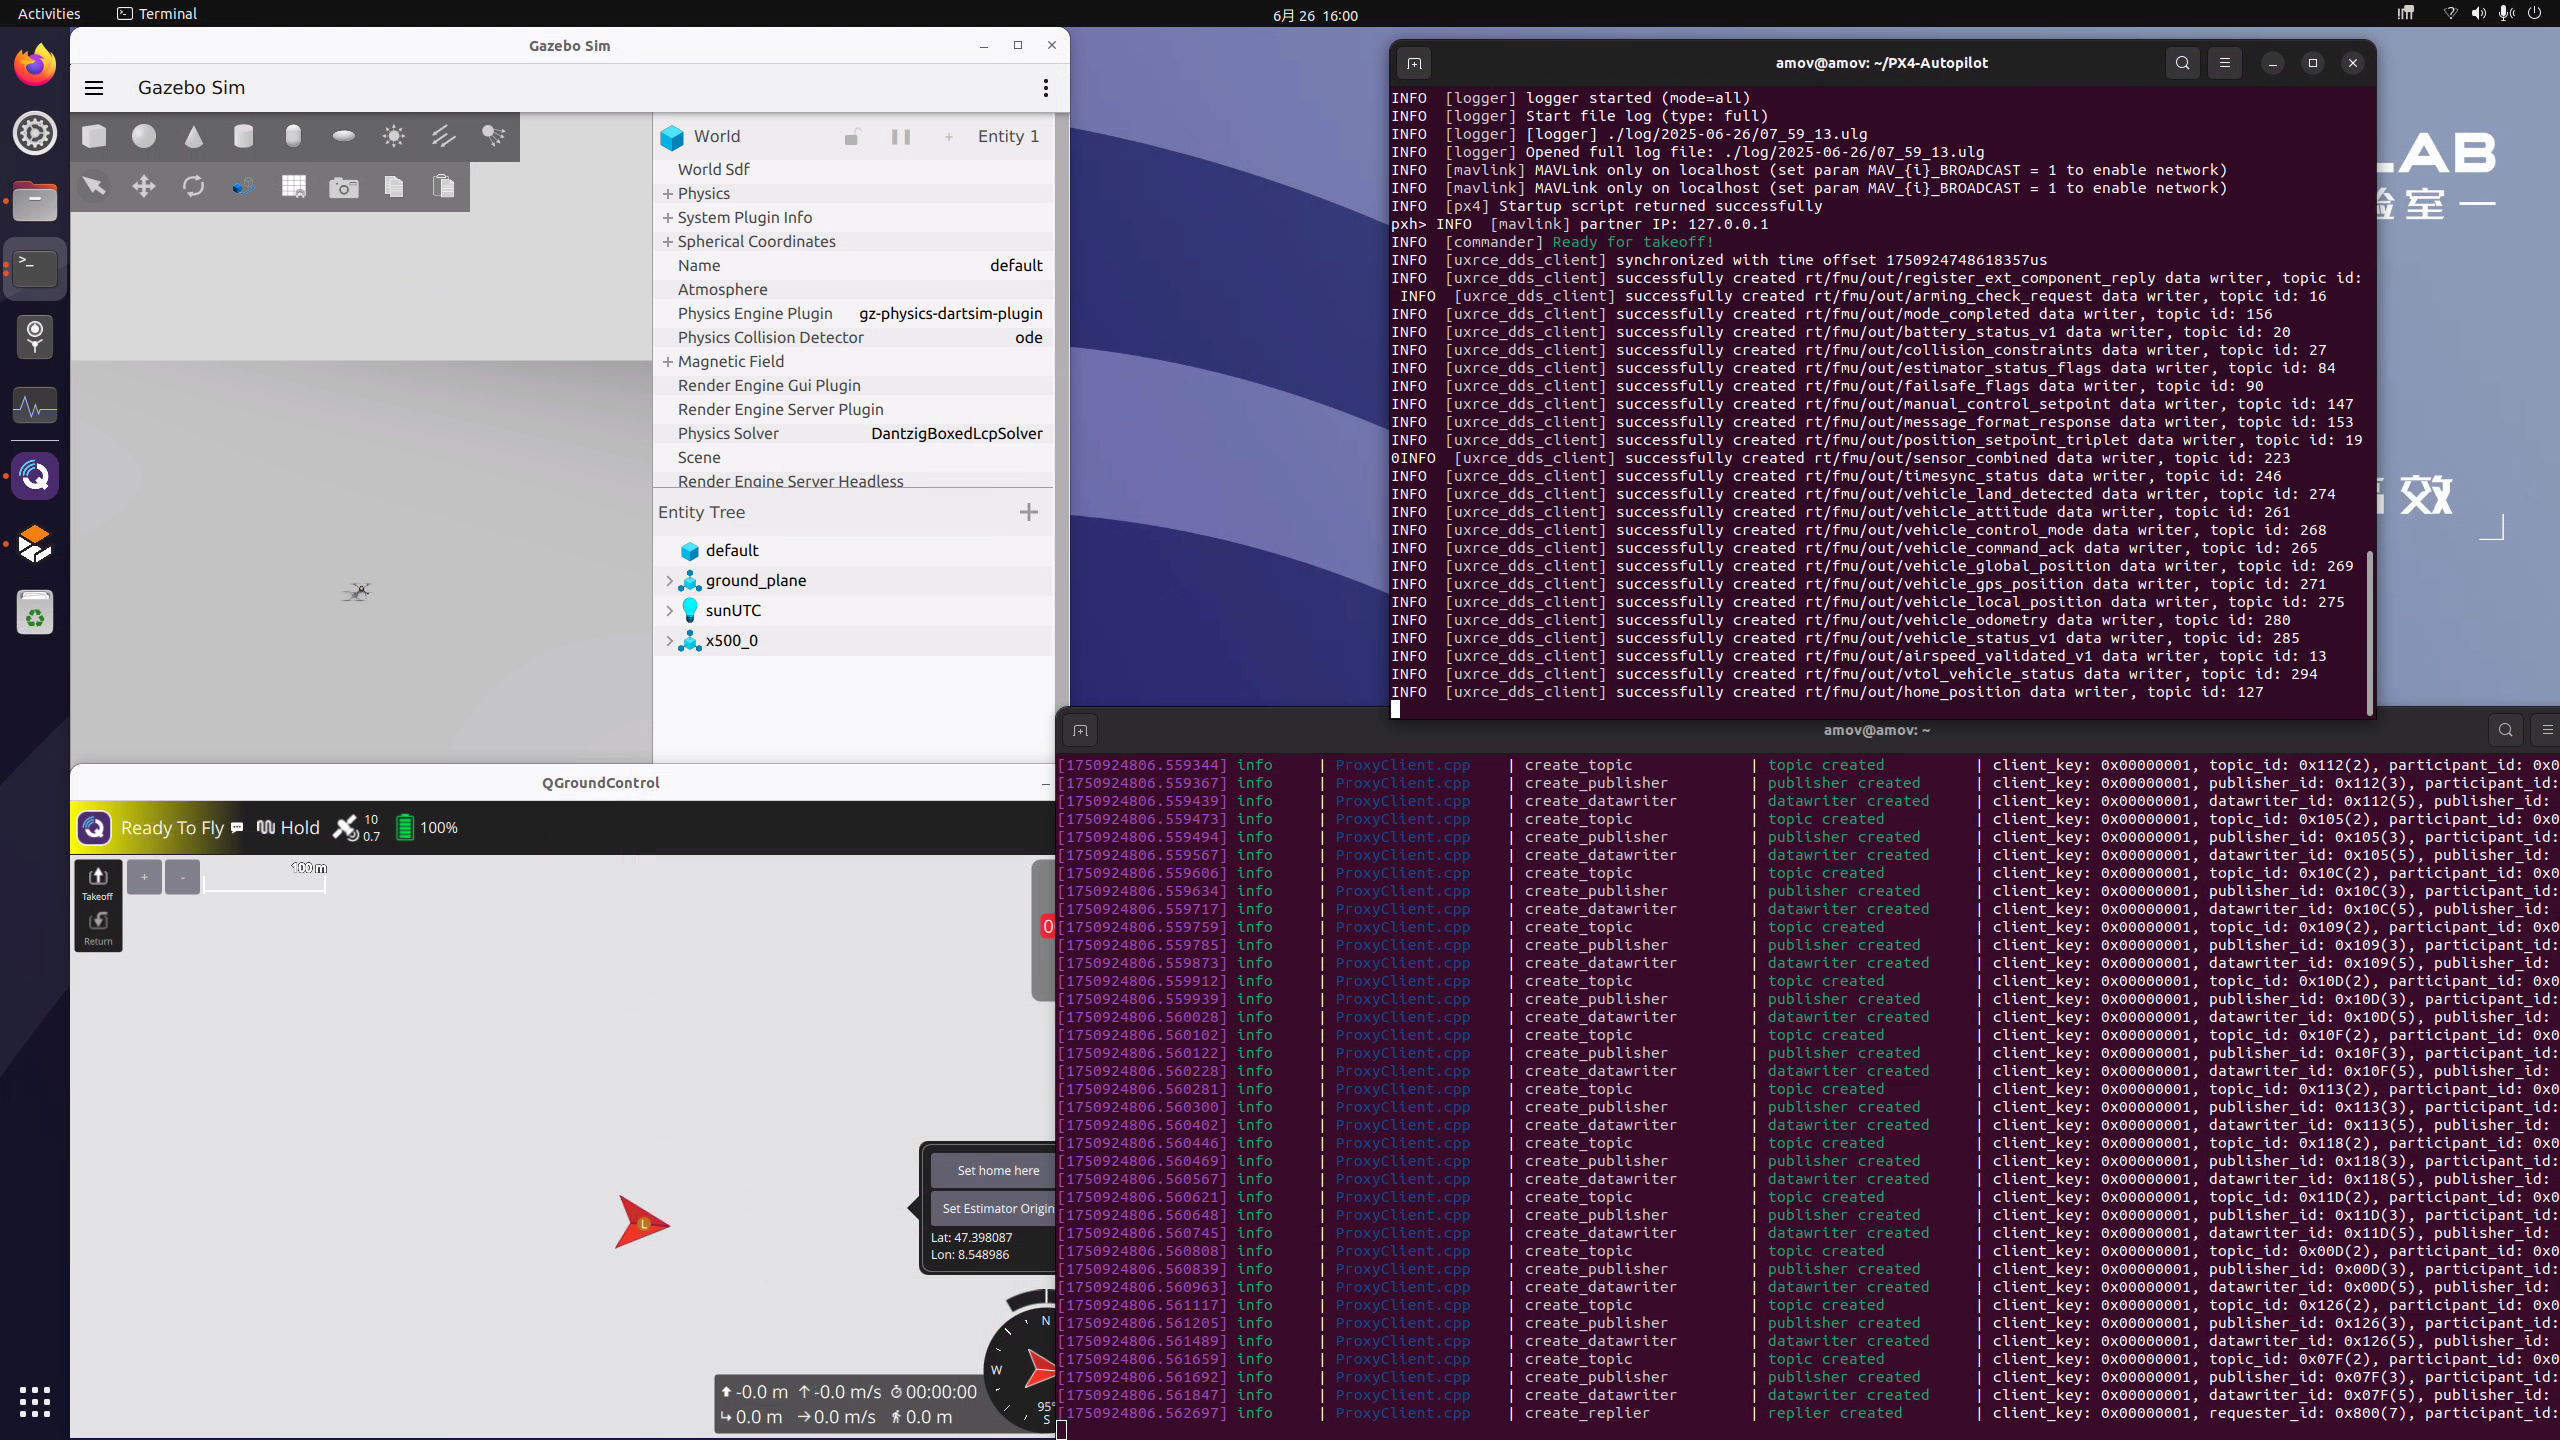The height and width of the screenshot is (1440, 2560).
Task: Select World Sdf row in inspector
Action: [853, 170]
